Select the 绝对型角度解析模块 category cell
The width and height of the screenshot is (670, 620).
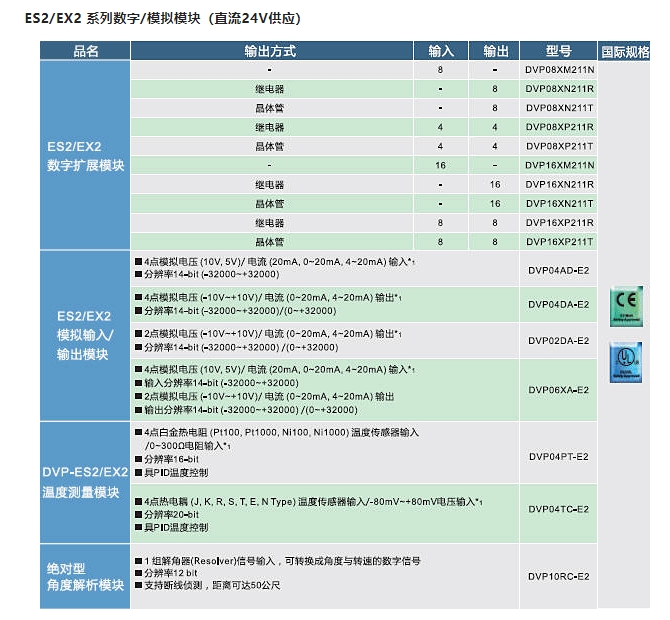coord(86,576)
